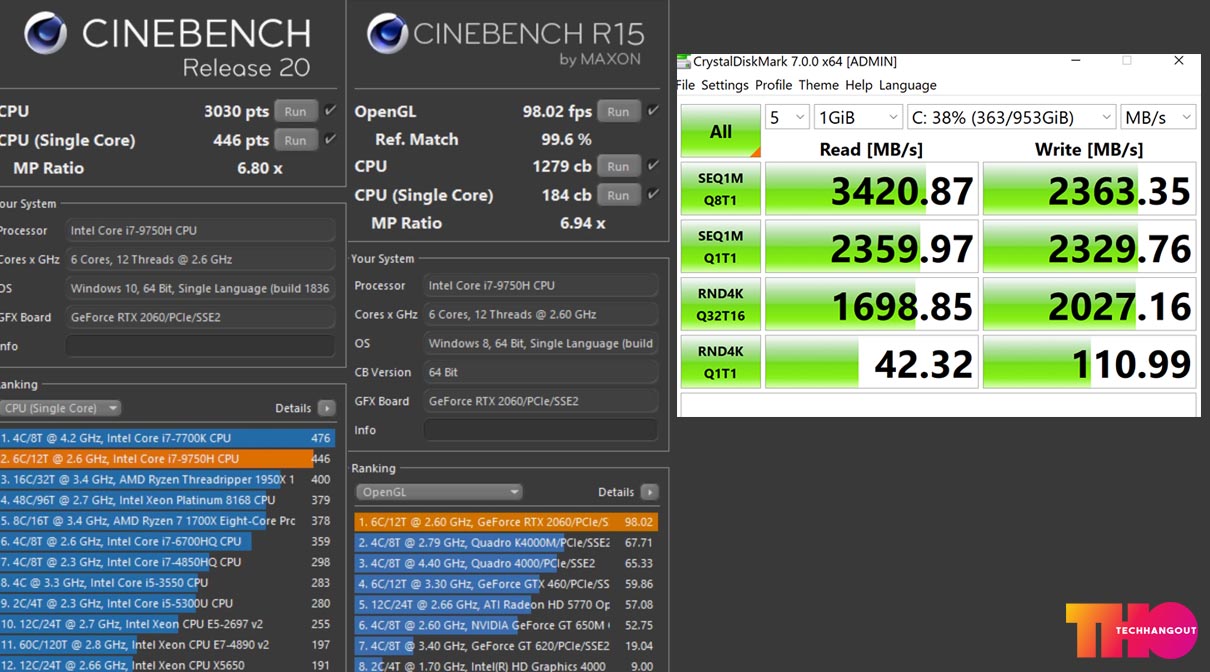Toggle the CPU test checkbox in Cinebench R20
The width and height of the screenshot is (1210, 672).
330,110
